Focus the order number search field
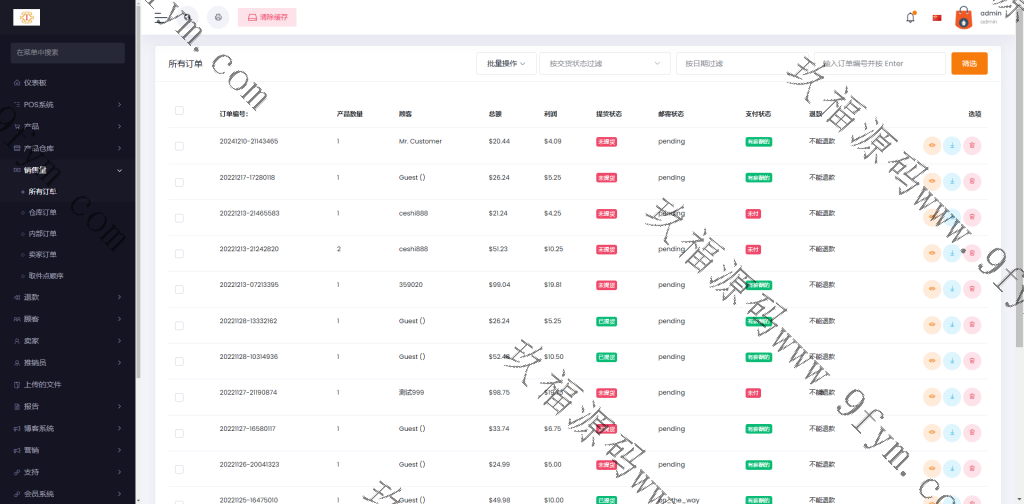Viewport: 1024px width, 504px height. [x=880, y=63]
